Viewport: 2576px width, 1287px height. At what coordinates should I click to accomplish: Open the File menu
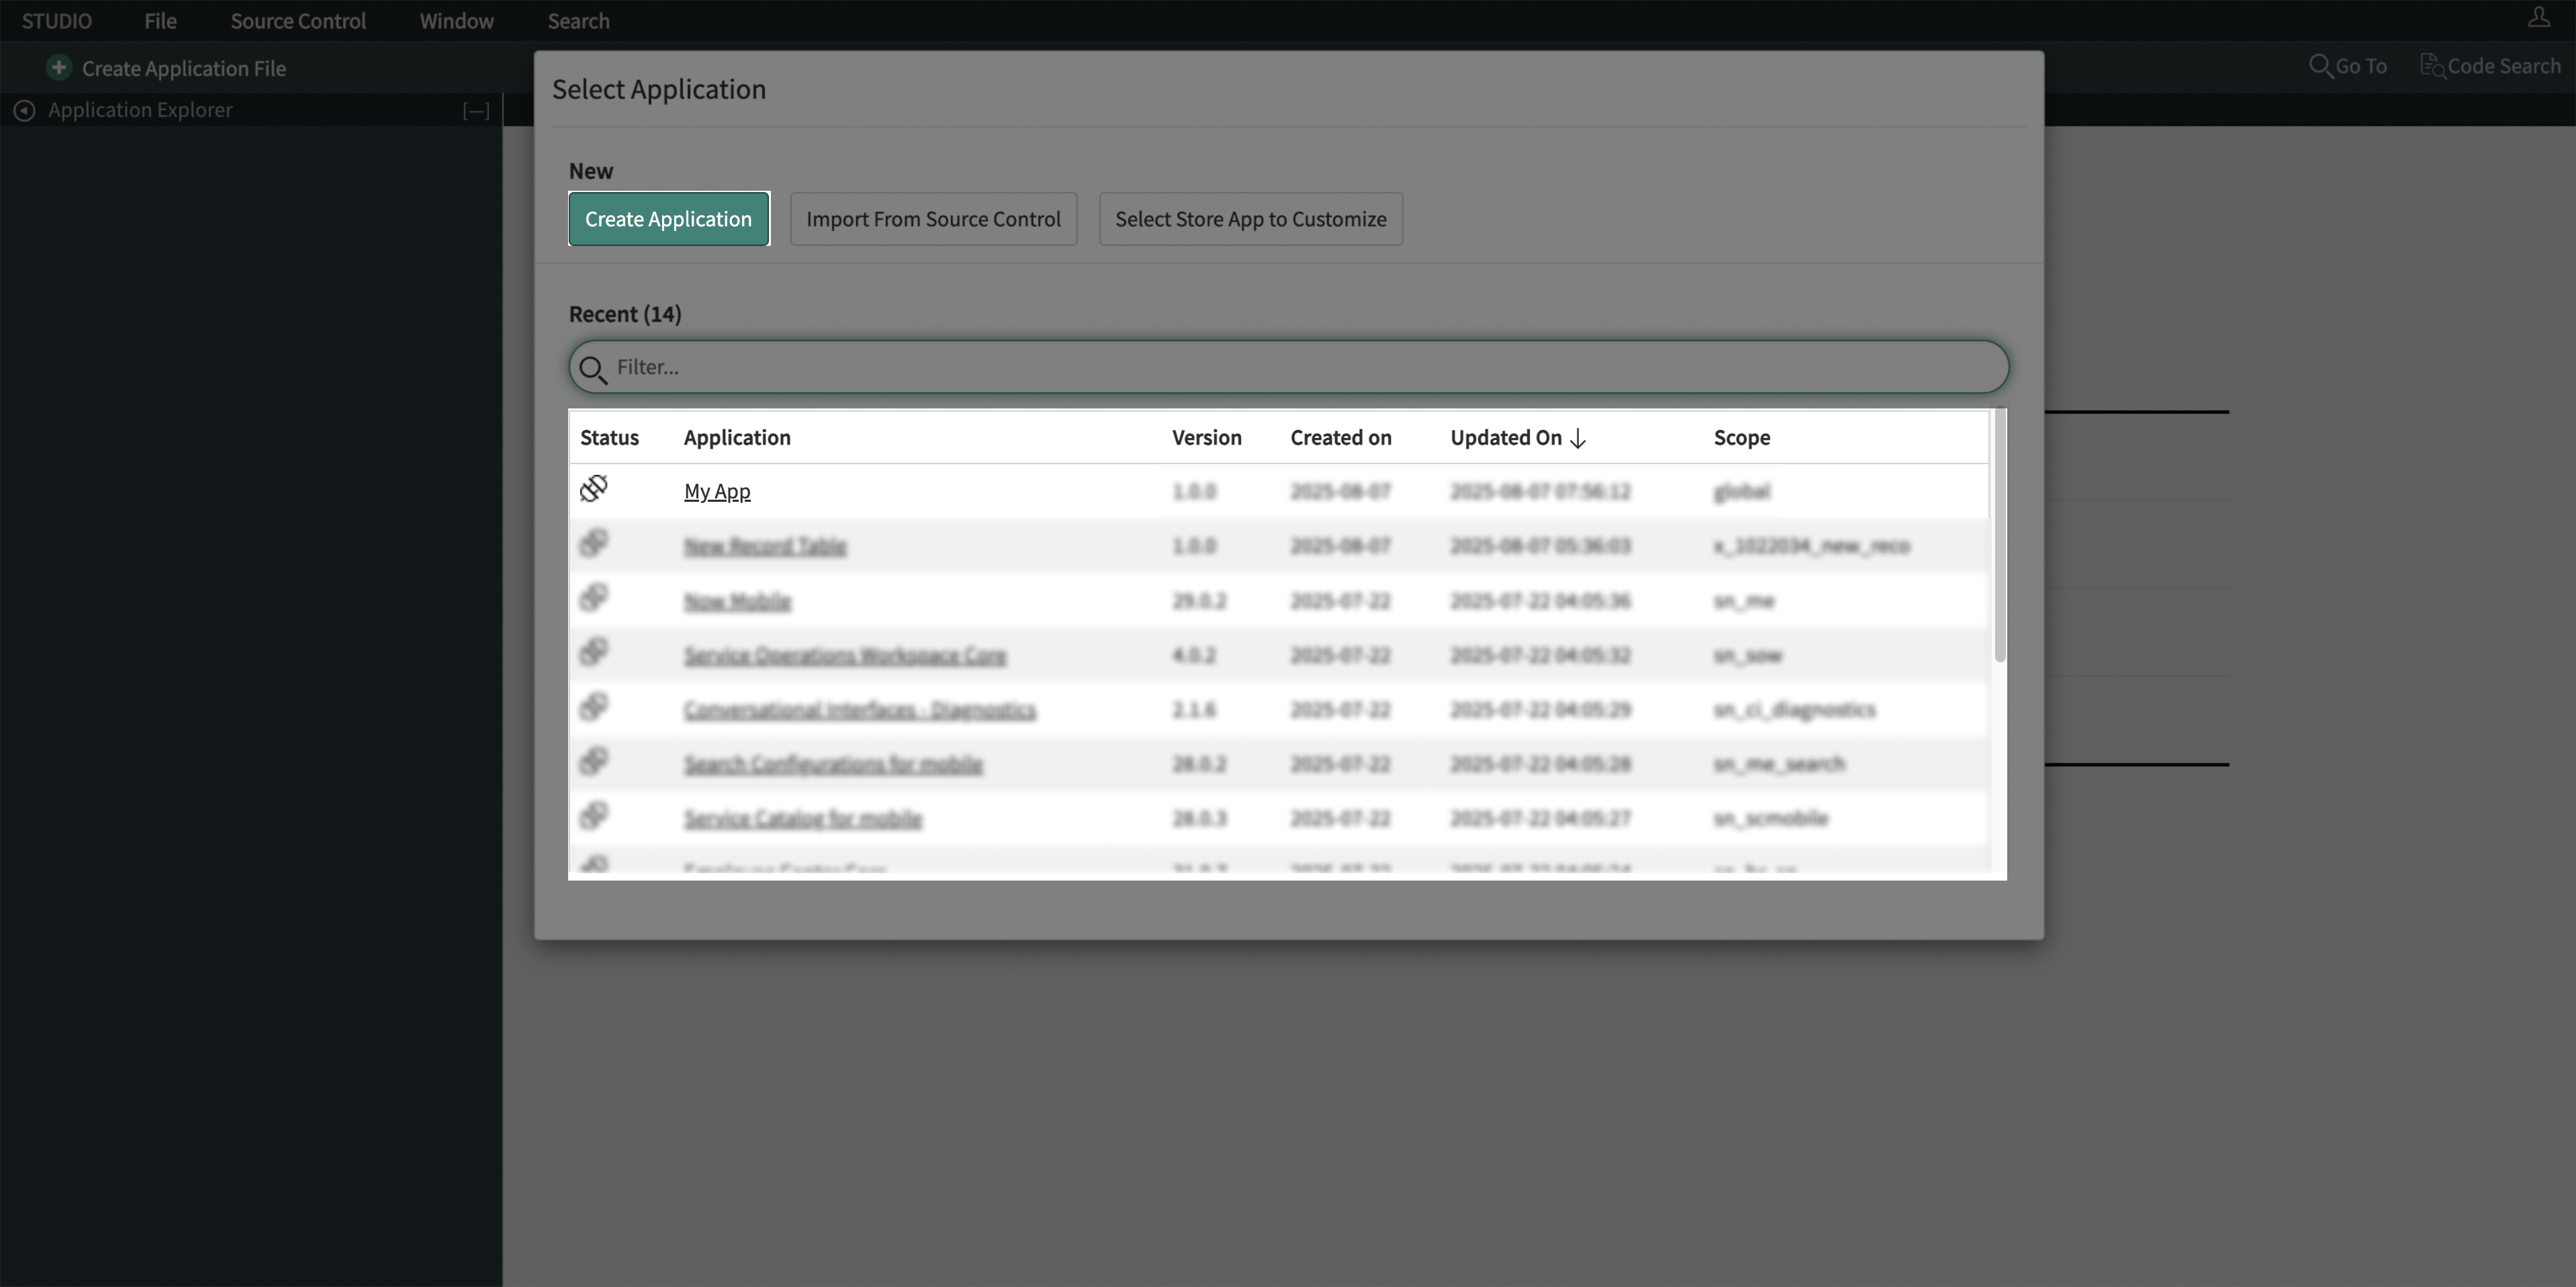tap(160, 21)
